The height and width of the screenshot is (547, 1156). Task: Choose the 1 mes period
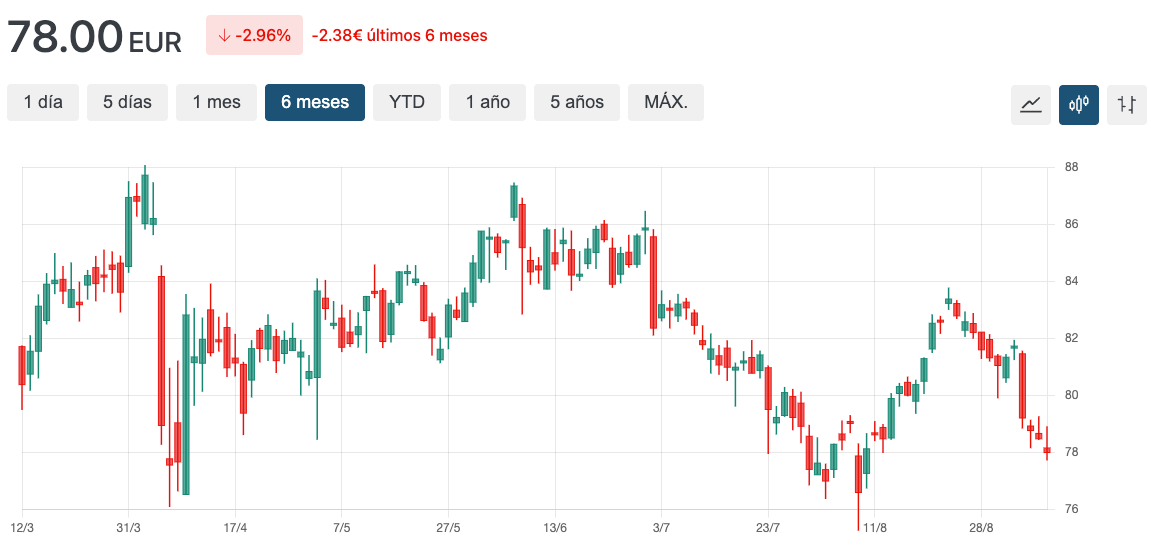tap(217, 102)
